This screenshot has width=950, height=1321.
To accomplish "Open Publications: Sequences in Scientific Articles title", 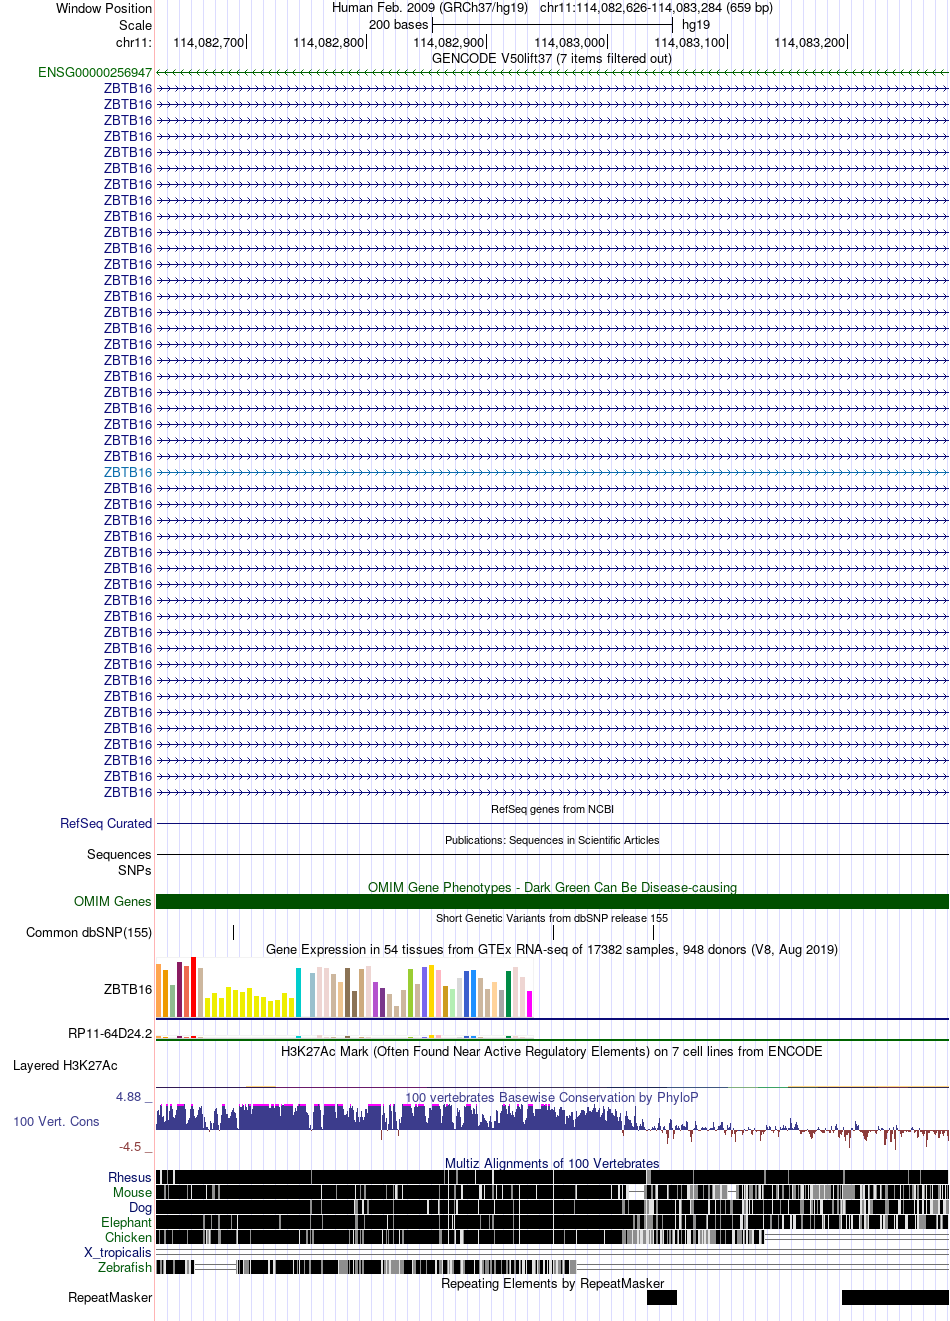I will point(552,840).
